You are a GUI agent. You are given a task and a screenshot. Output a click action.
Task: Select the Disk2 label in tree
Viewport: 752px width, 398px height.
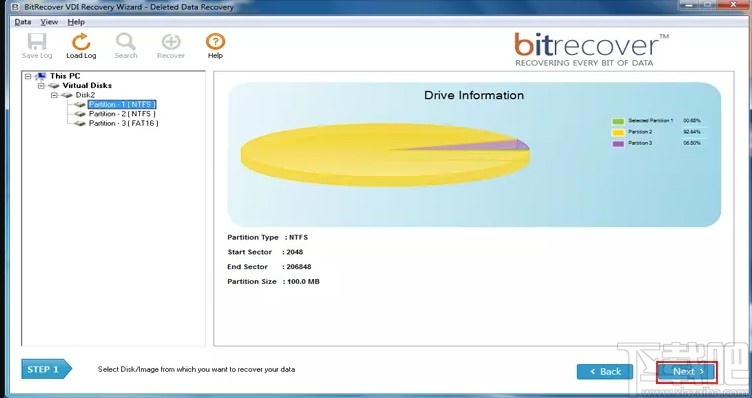pyautogui.click(x=85, y=95)
